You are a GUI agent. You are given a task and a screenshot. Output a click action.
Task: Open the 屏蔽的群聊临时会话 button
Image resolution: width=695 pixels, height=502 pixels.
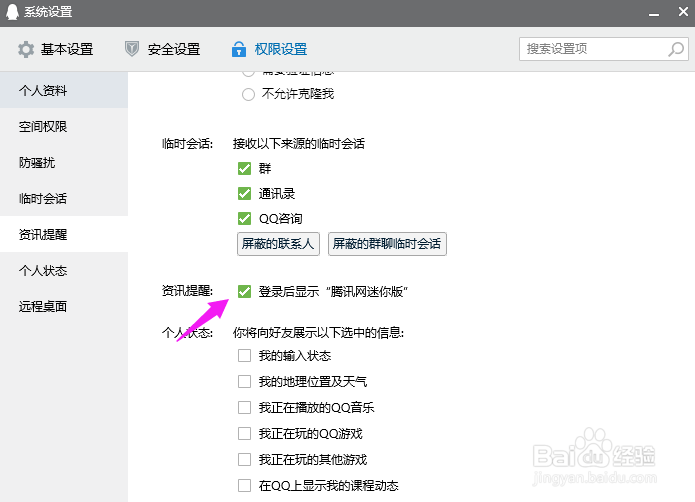387,244
